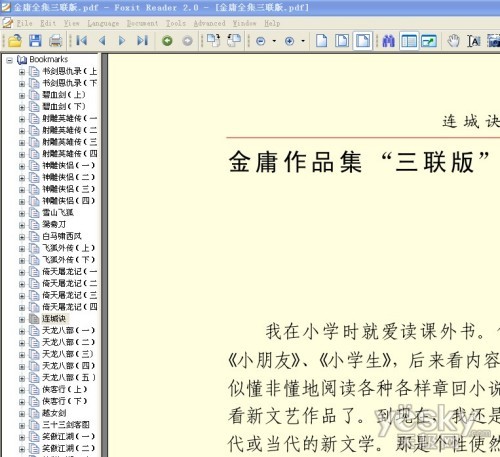
Task: Open zoom in dropdown arrow
Action: 303,41
